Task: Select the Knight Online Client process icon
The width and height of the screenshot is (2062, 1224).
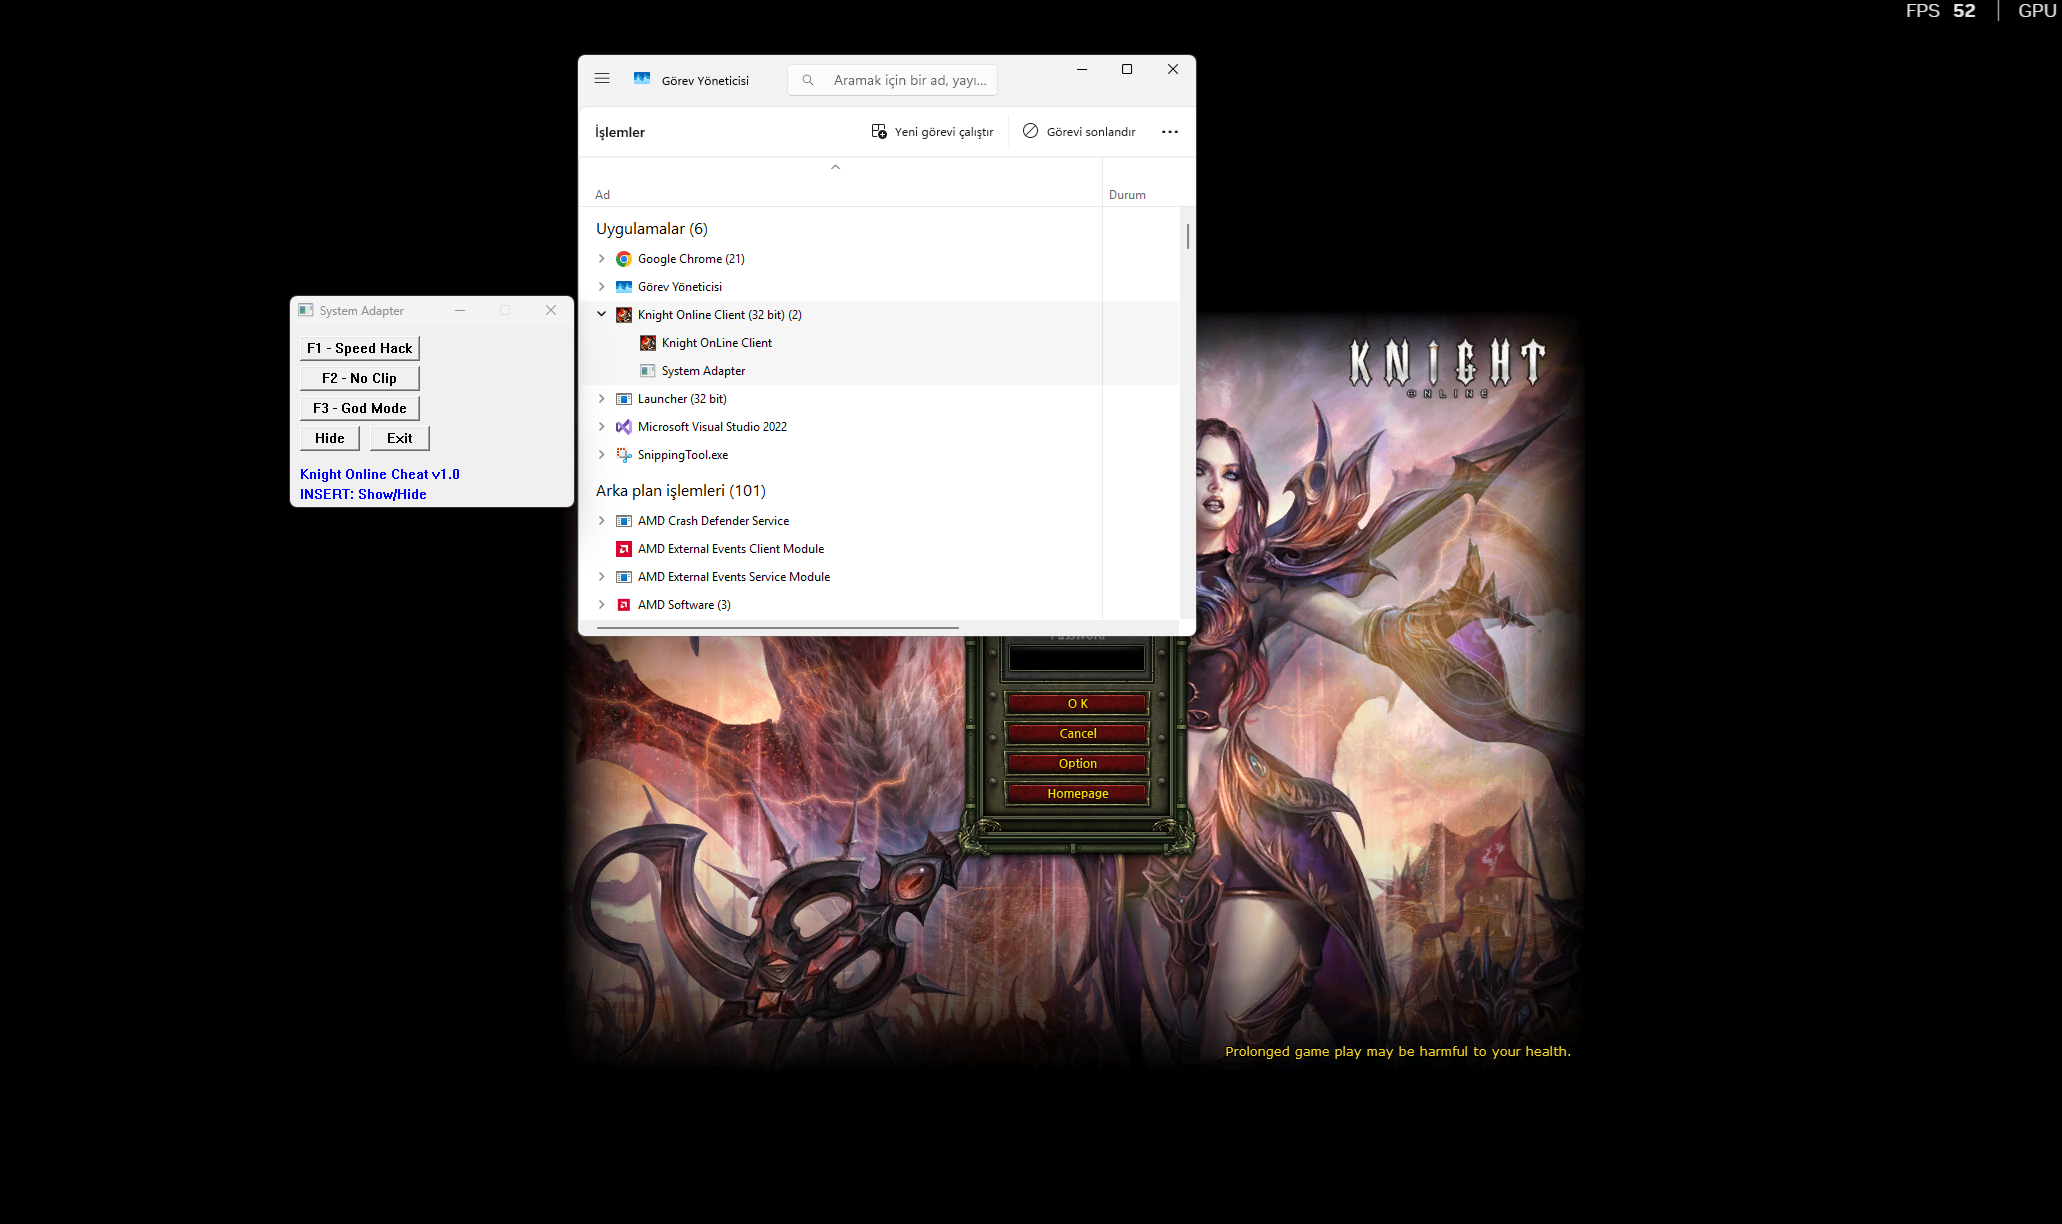Action: pos(624,315)
